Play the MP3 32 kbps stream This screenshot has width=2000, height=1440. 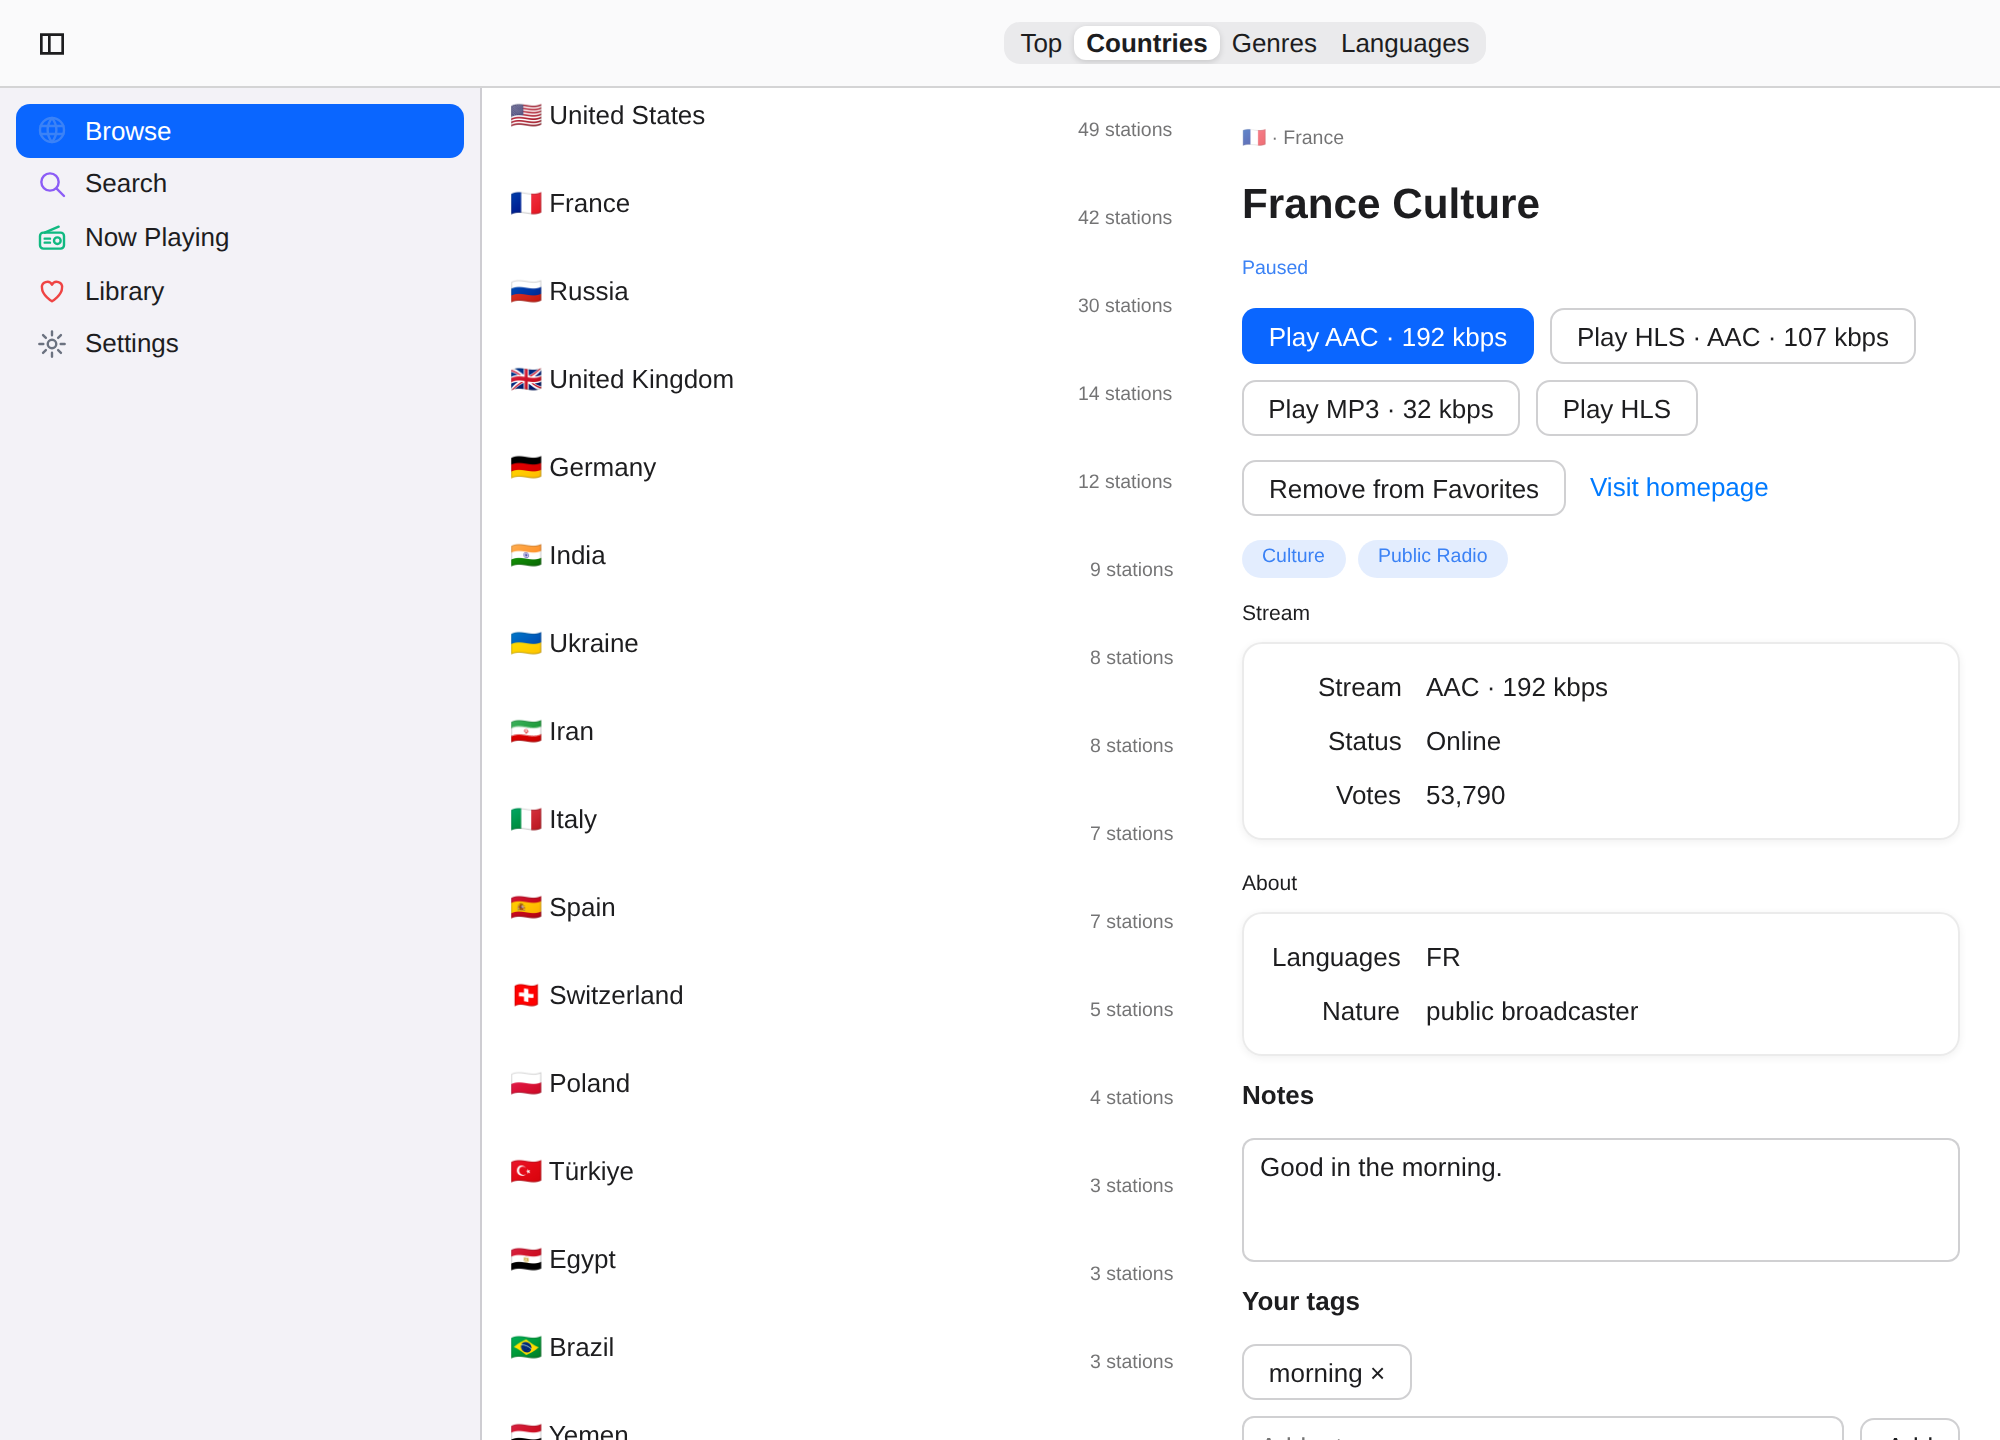[1380, 408]
